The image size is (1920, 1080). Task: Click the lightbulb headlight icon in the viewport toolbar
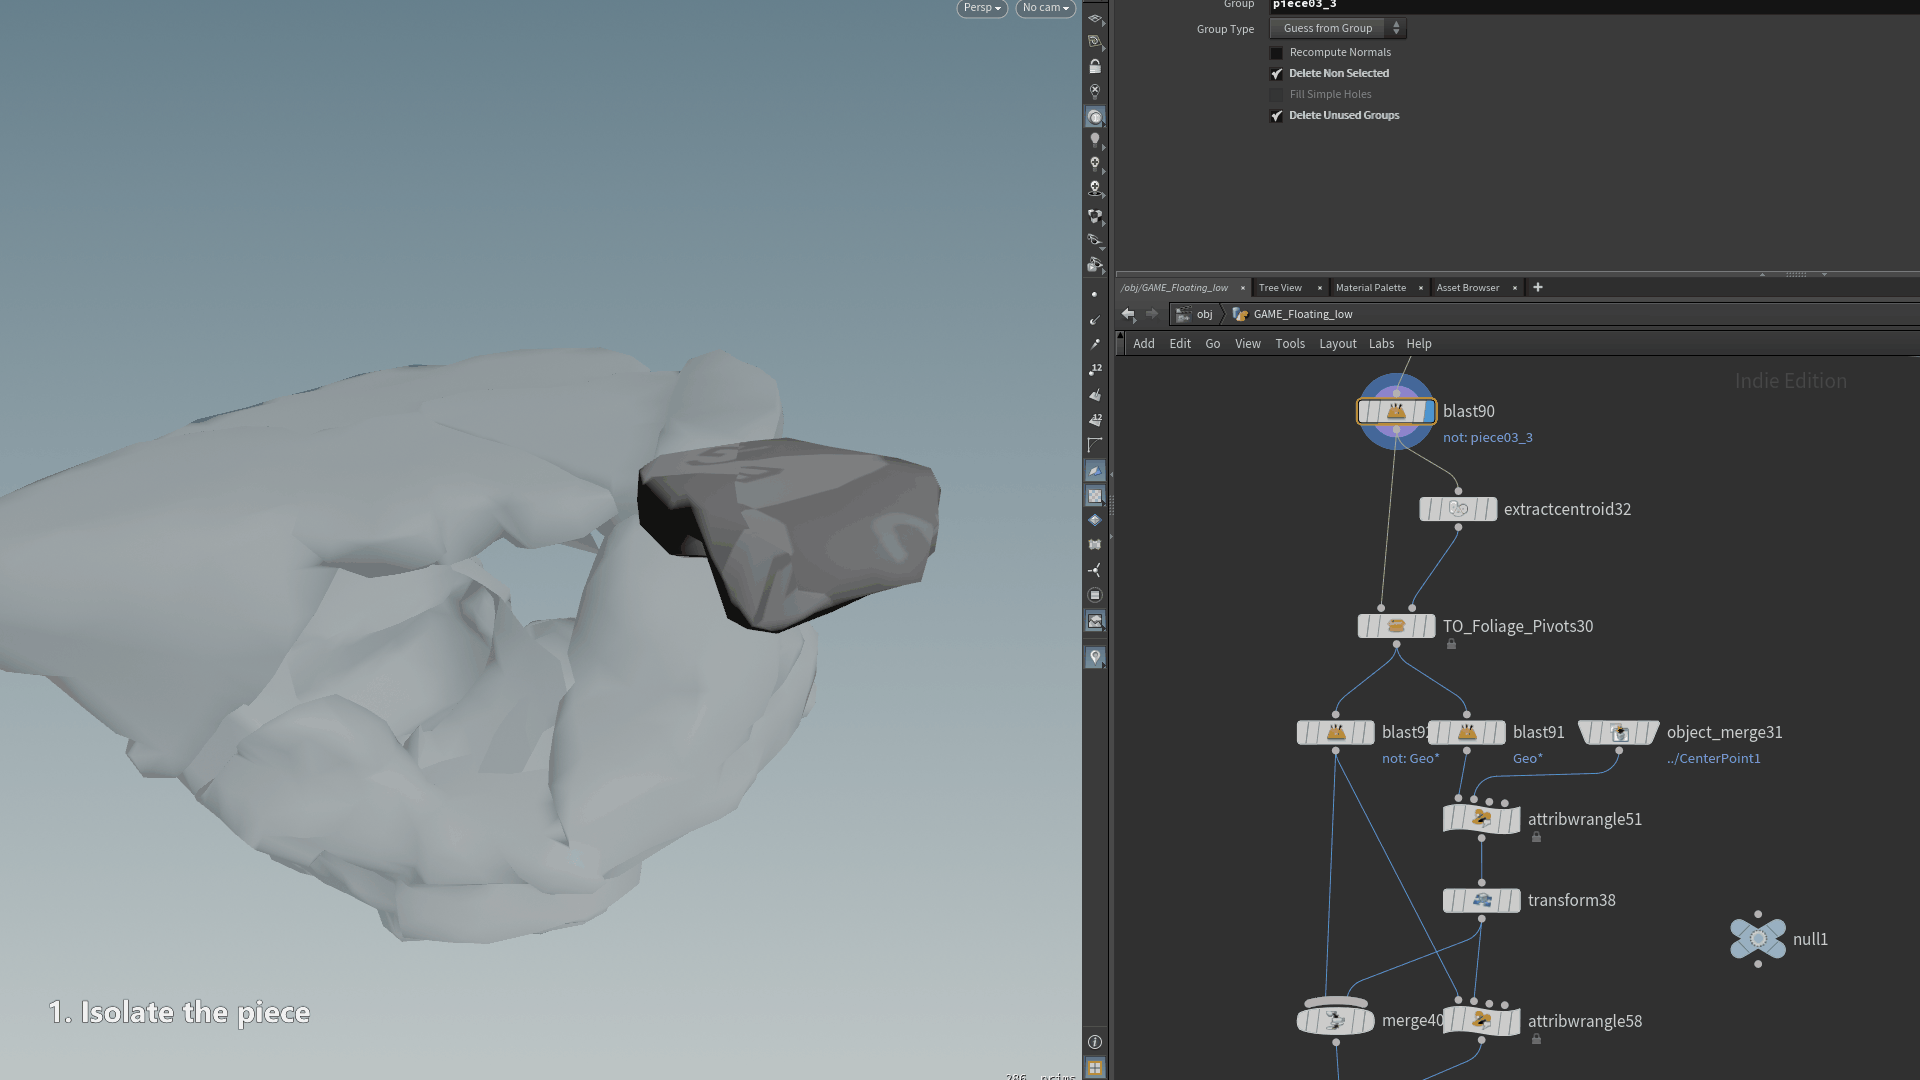pyautogui.click(x=1095, y=140)
